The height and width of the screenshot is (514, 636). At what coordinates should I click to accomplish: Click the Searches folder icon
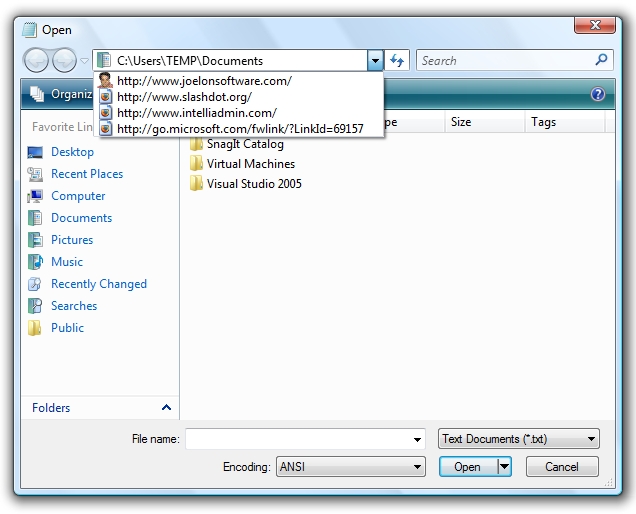click(35, 305)
